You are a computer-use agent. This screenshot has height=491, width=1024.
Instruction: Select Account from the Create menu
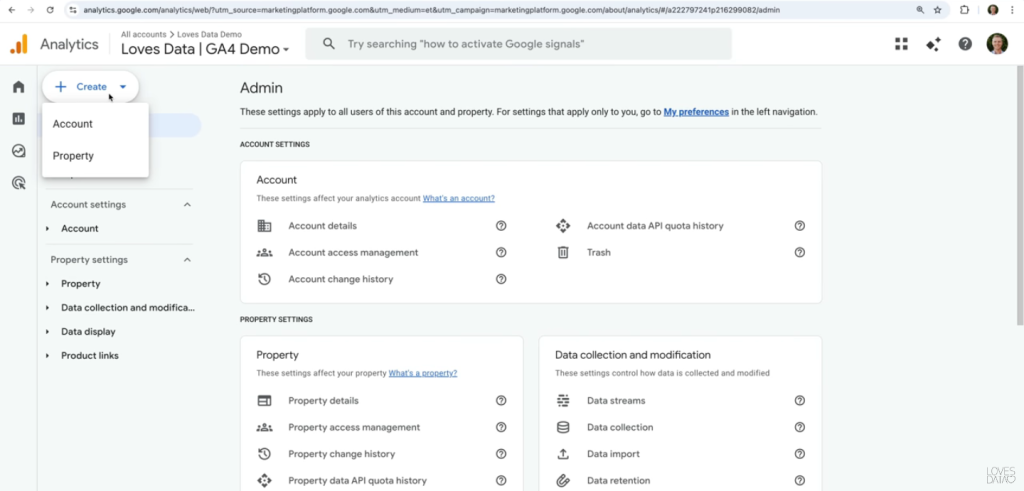pyautogui.click(x=95, y=124)
